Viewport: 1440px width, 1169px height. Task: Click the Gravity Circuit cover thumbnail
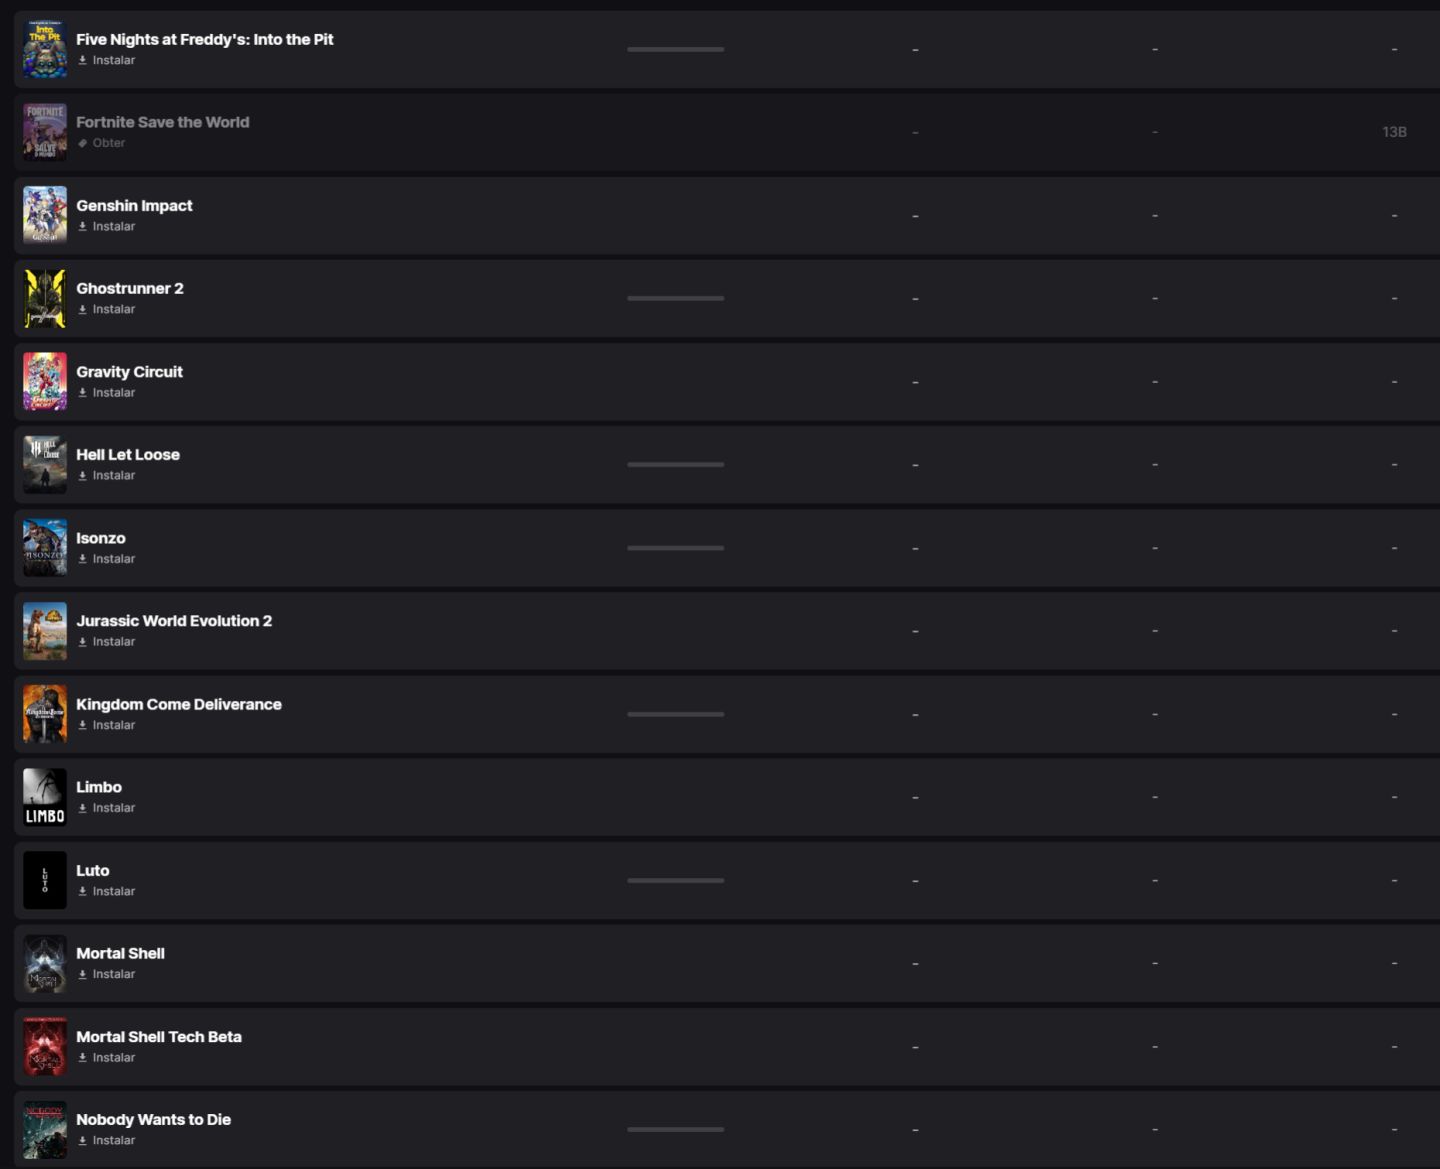pos(45,381)
